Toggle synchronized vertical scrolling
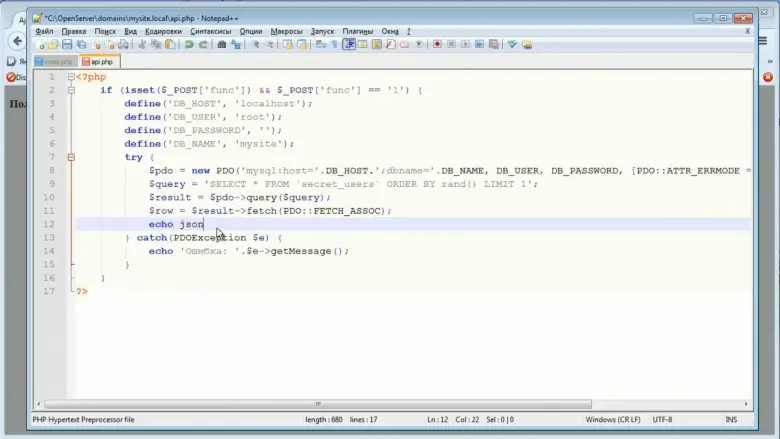 point(288,45)
